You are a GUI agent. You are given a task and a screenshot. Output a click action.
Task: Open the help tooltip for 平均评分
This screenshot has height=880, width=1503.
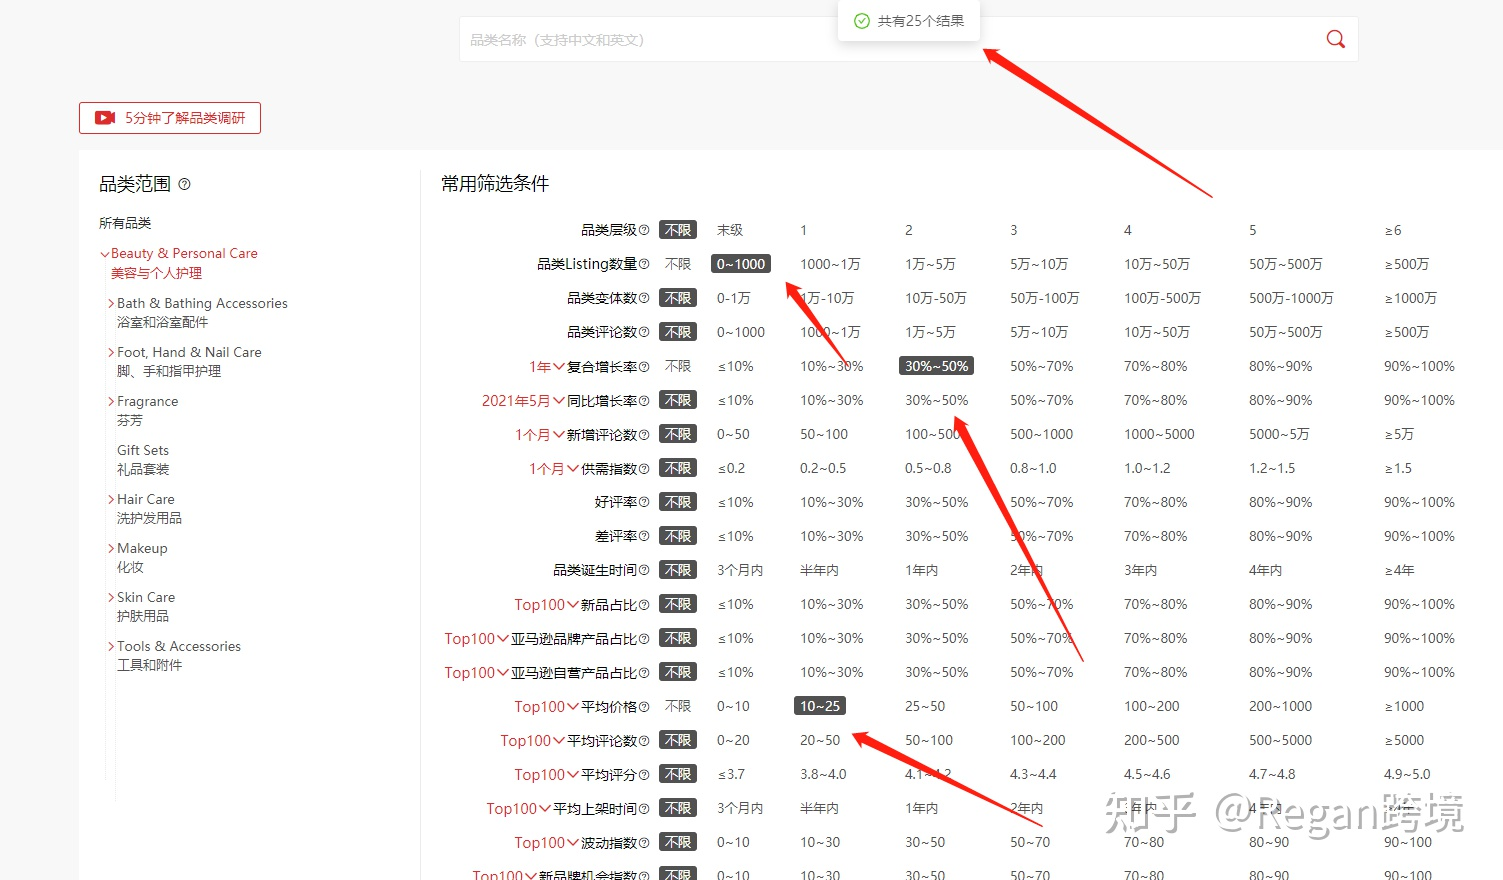point(645,773)
